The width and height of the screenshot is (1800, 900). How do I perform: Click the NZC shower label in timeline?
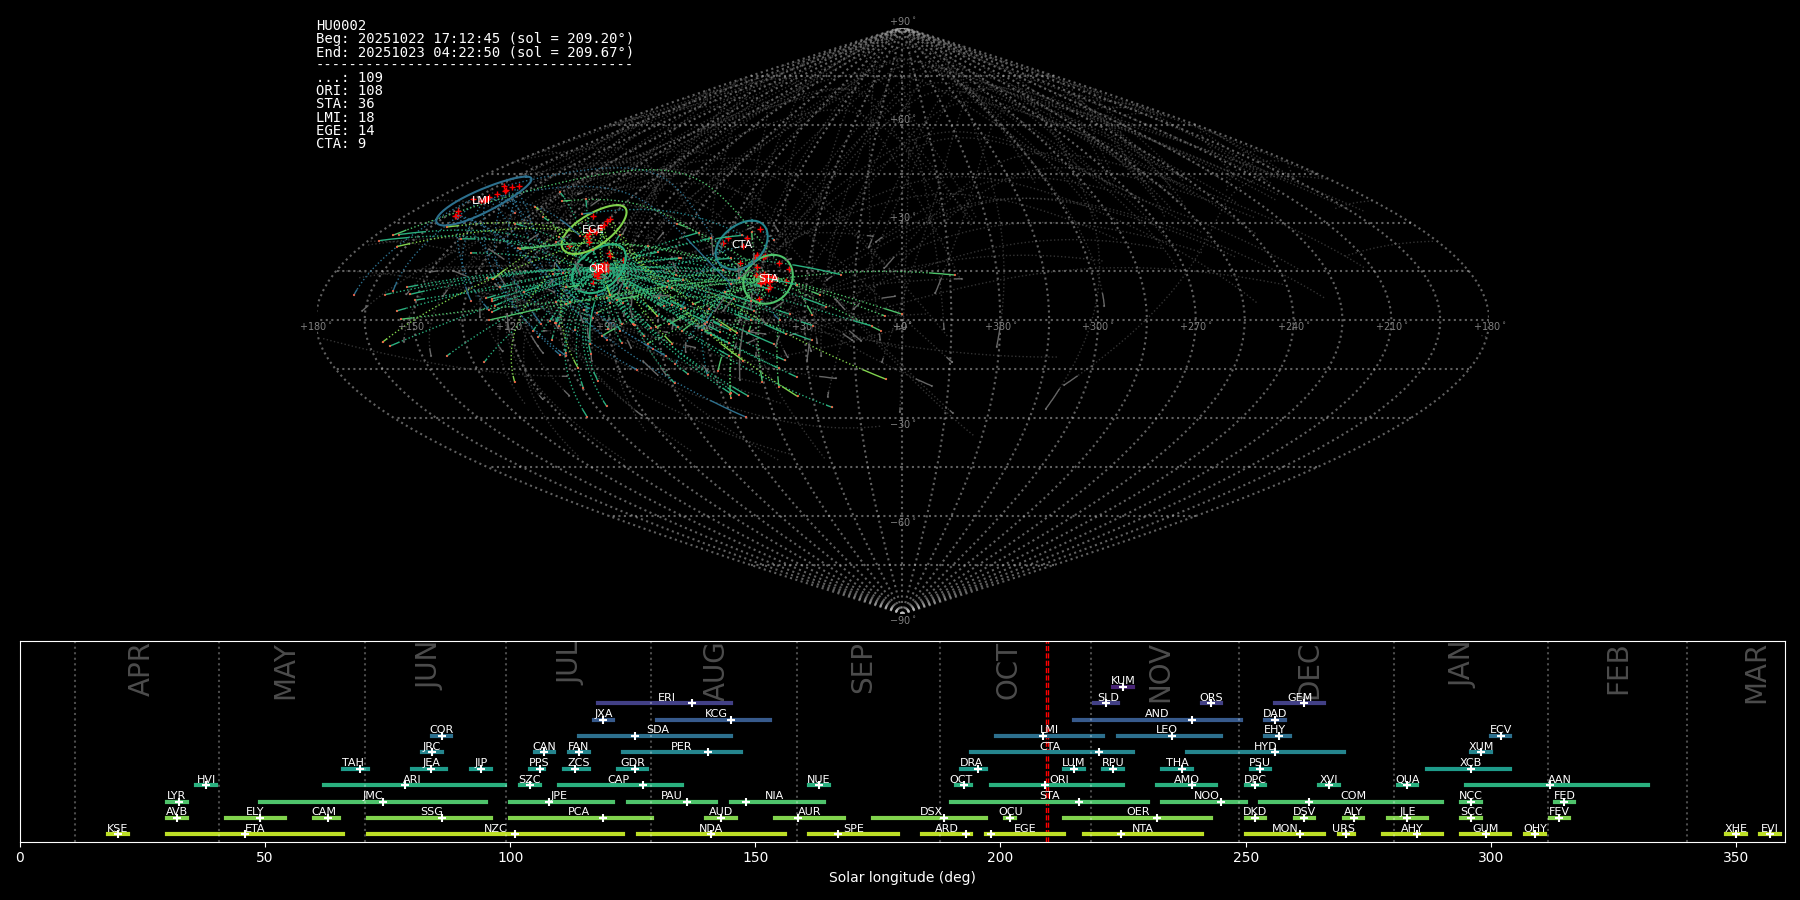coord(496,829)
